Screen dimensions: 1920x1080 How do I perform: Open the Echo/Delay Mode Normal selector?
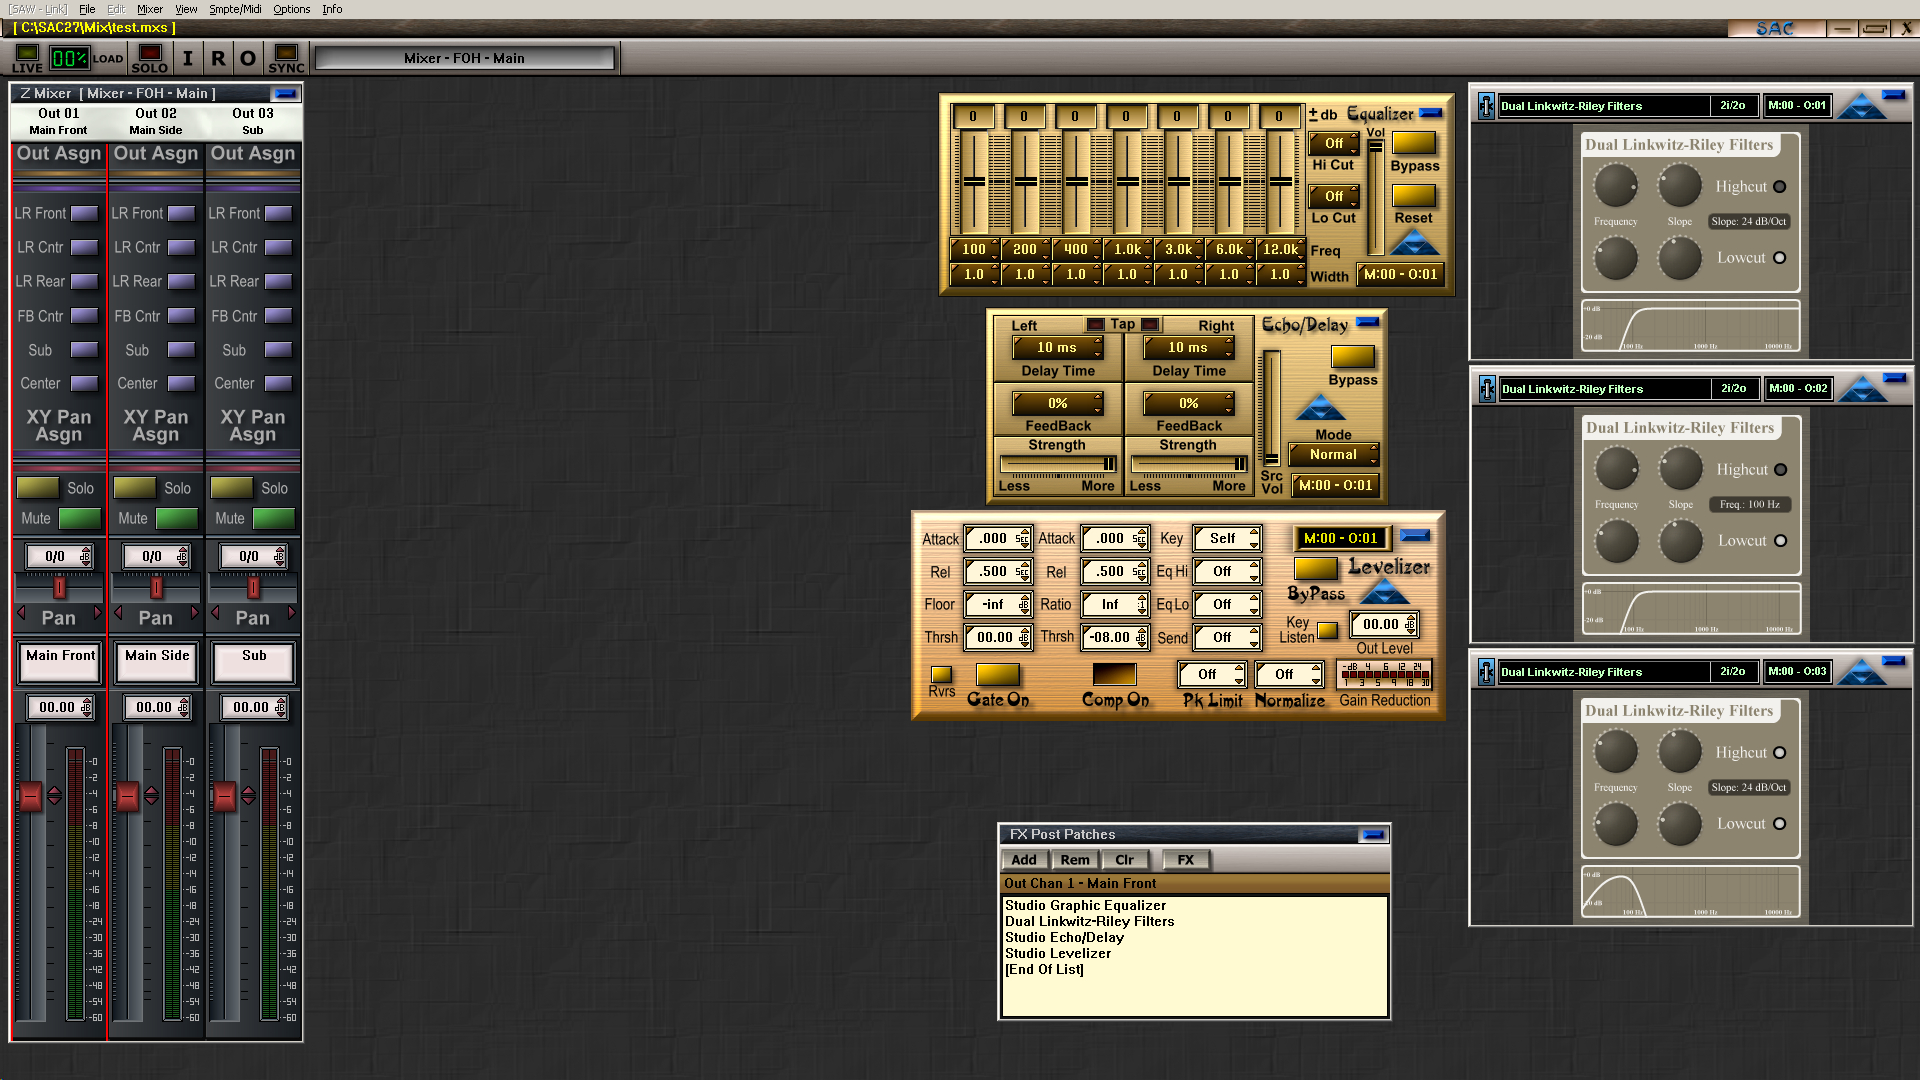1333,455
